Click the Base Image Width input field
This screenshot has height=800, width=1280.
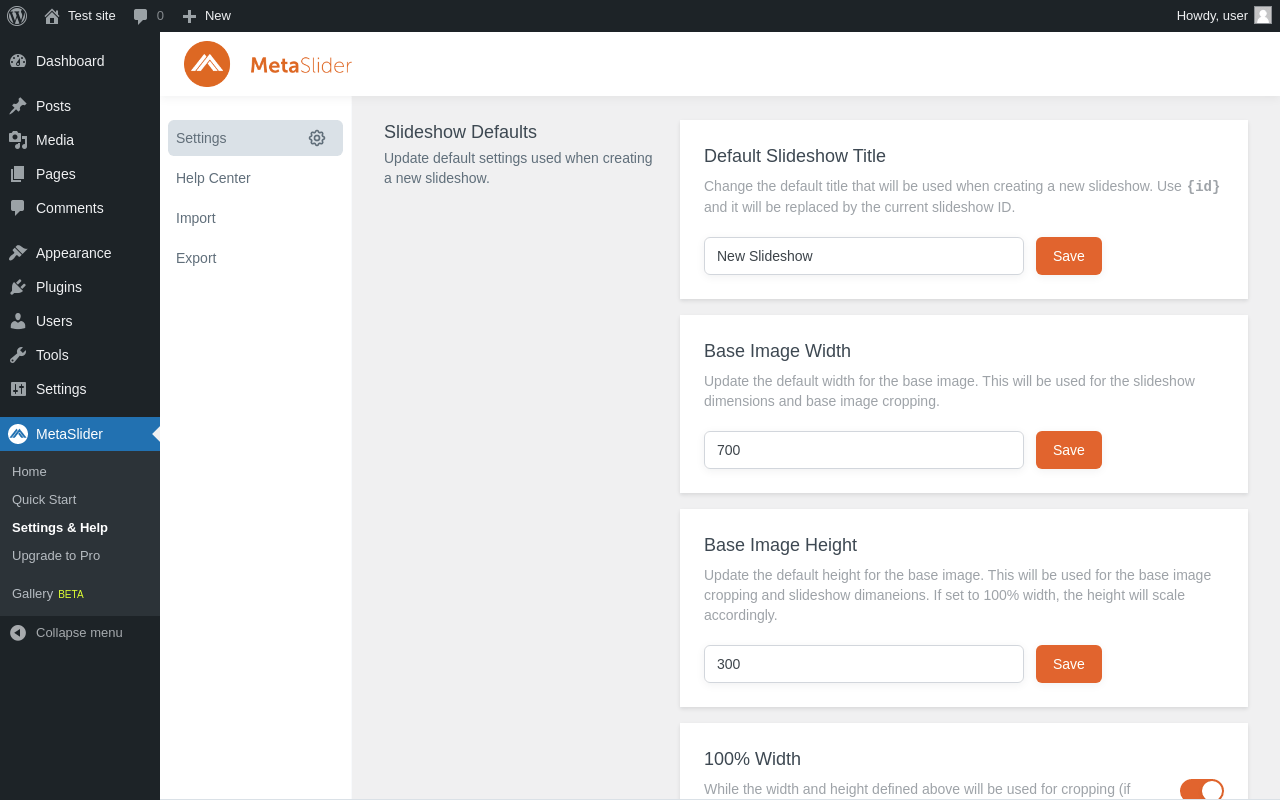pos(863,450)
